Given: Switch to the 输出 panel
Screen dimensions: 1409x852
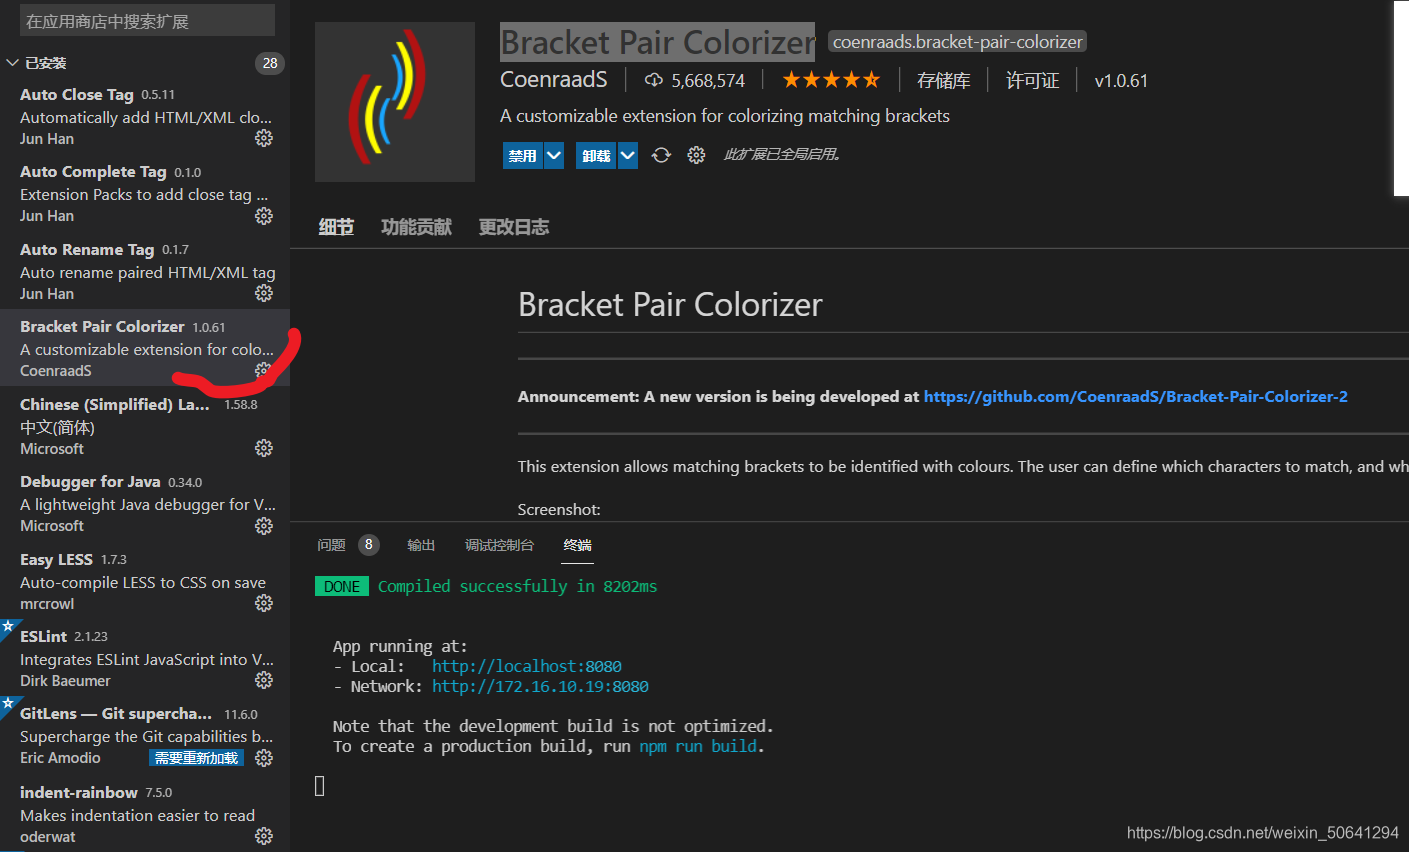Looking at the screenshot, I should (421, 545).
